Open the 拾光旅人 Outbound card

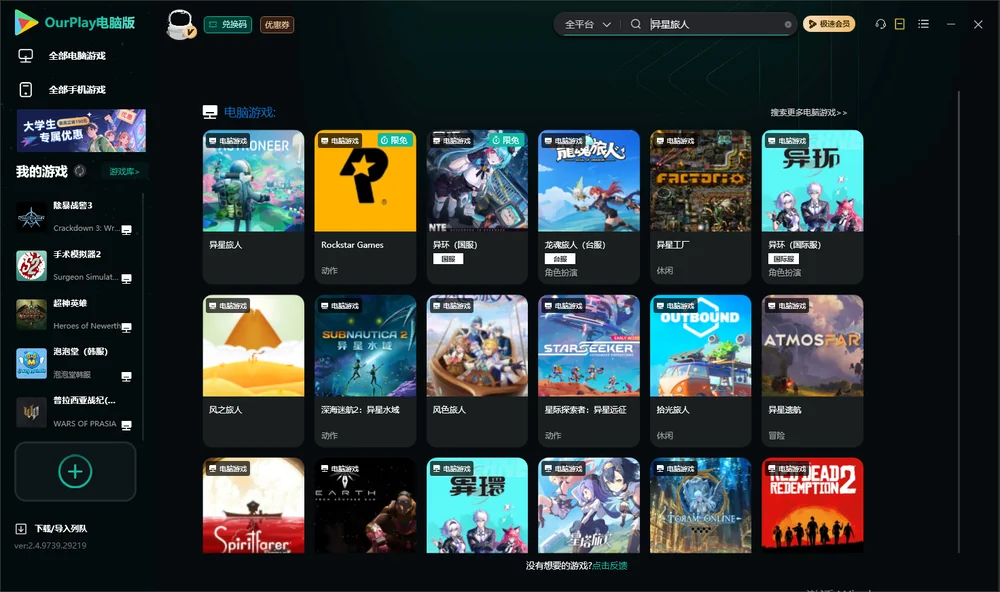click(700, 371)
